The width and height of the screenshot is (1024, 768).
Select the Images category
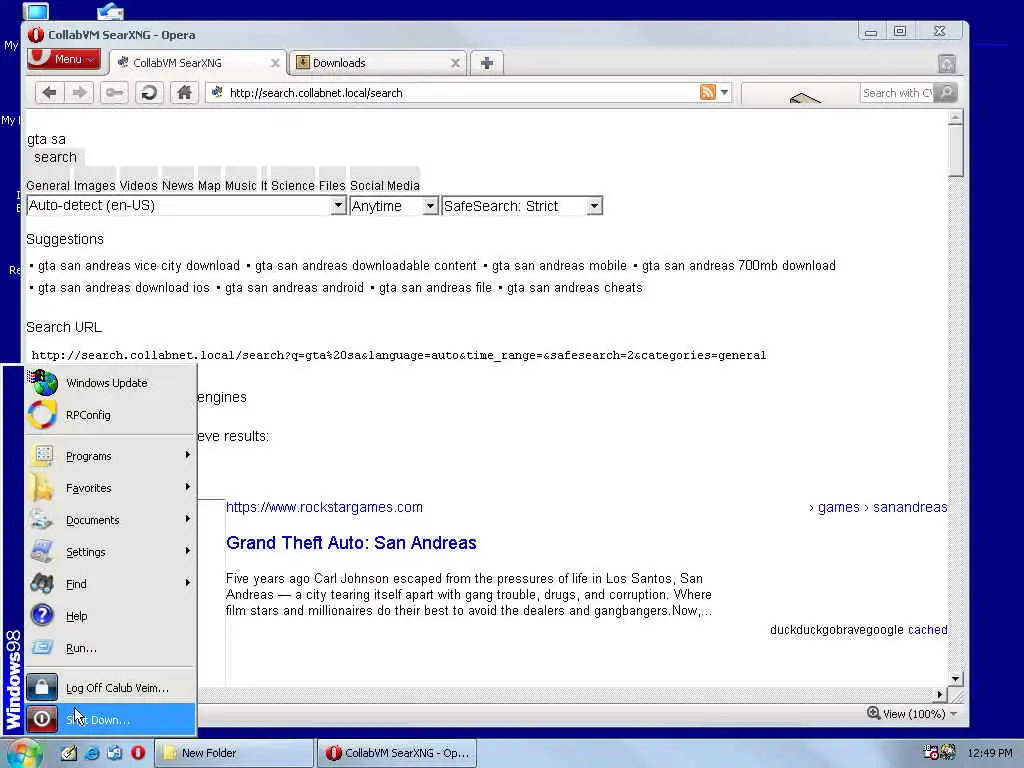[94, 185]
